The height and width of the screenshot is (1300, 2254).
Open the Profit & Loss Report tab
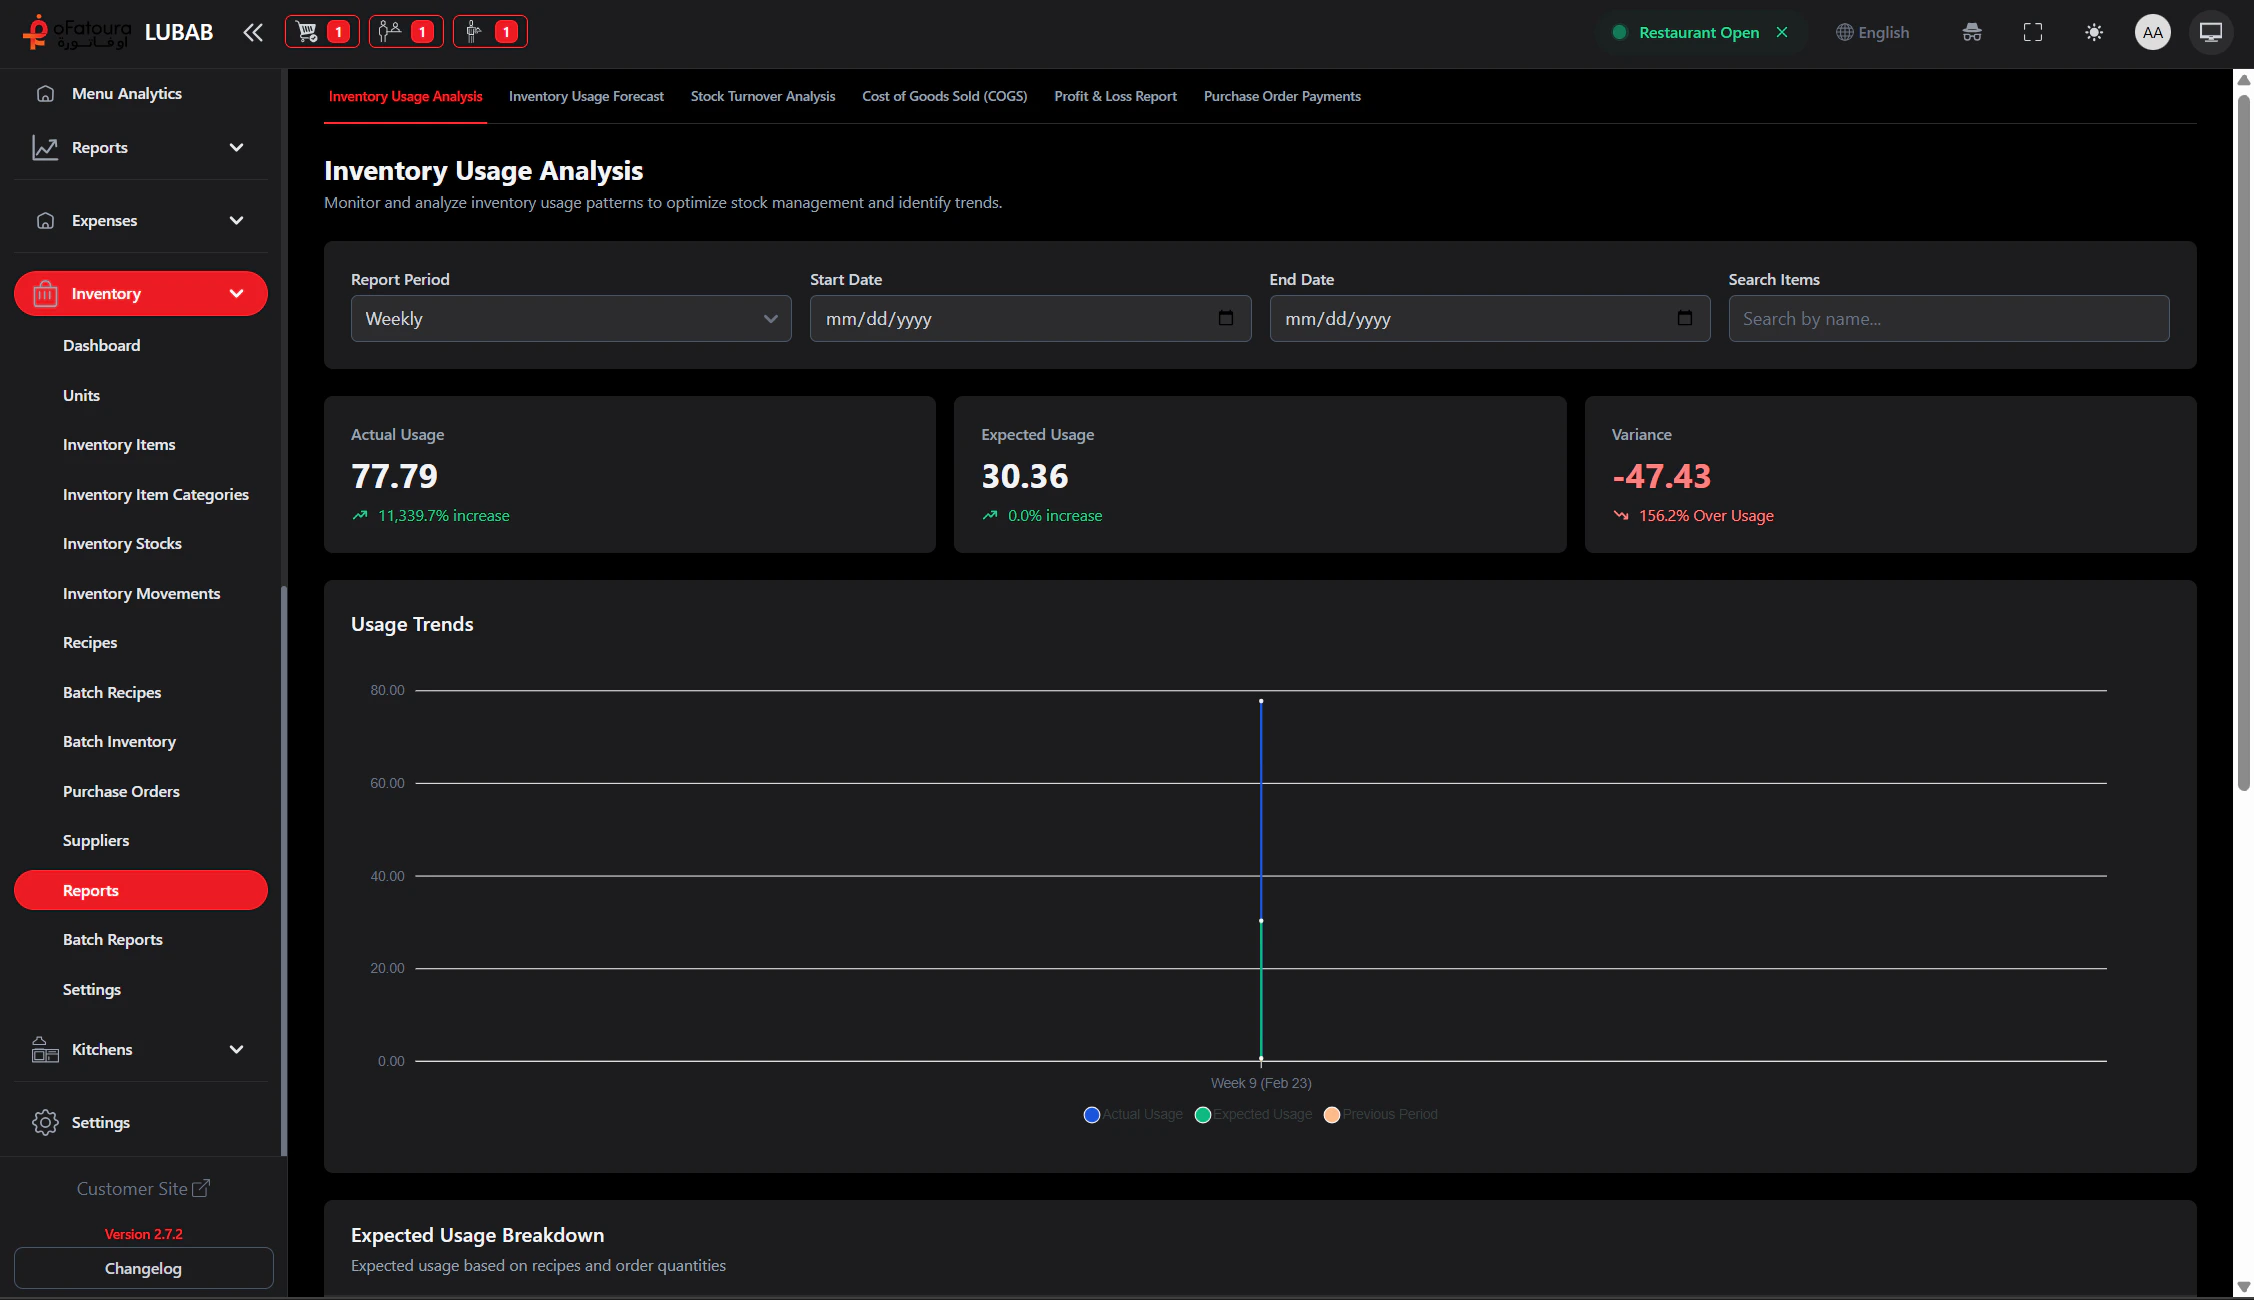(1115, 96)
